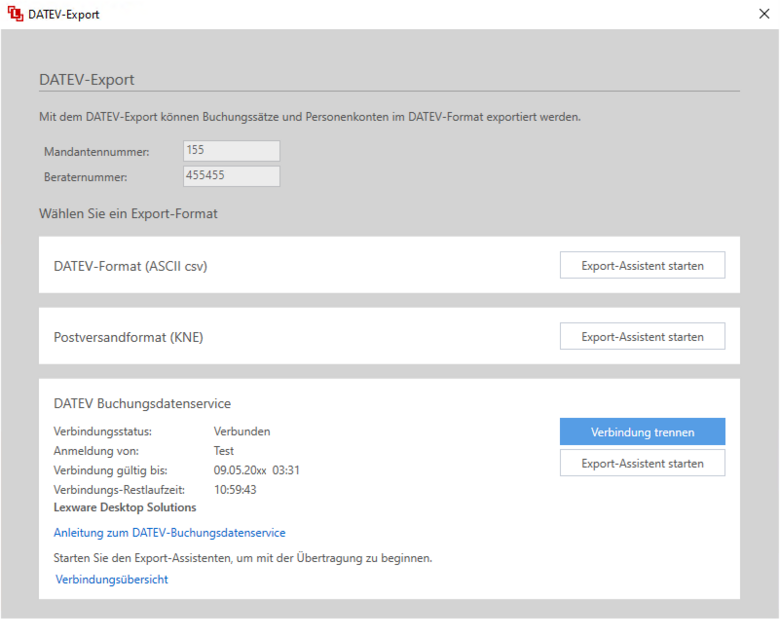The image size is (780, 637).
Task: Click the Anmeldung von value Test
Action: pos(224,451)
